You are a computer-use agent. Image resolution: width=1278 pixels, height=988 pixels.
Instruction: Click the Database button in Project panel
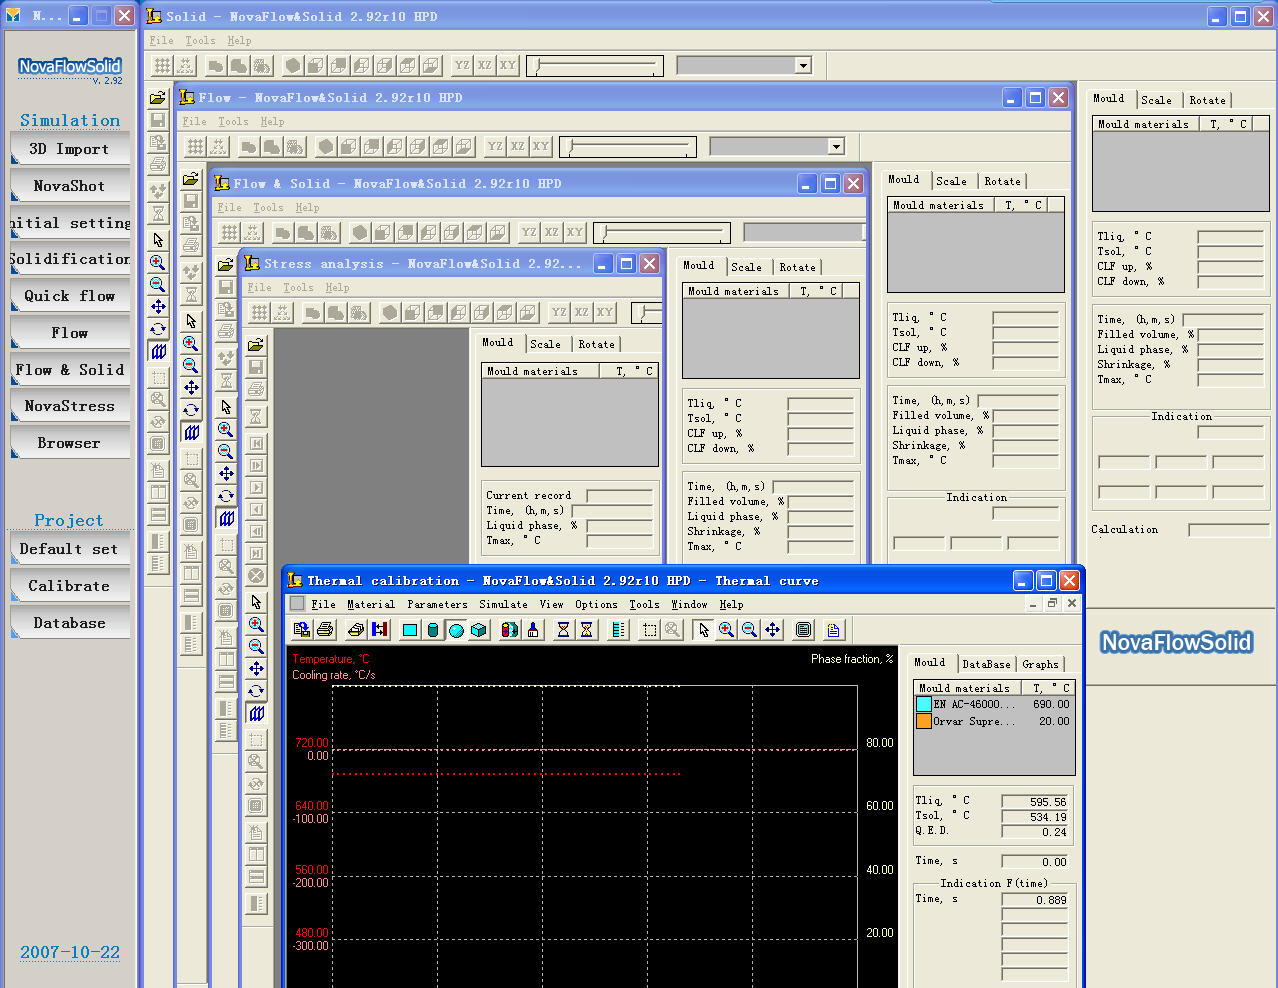[69, 623]
